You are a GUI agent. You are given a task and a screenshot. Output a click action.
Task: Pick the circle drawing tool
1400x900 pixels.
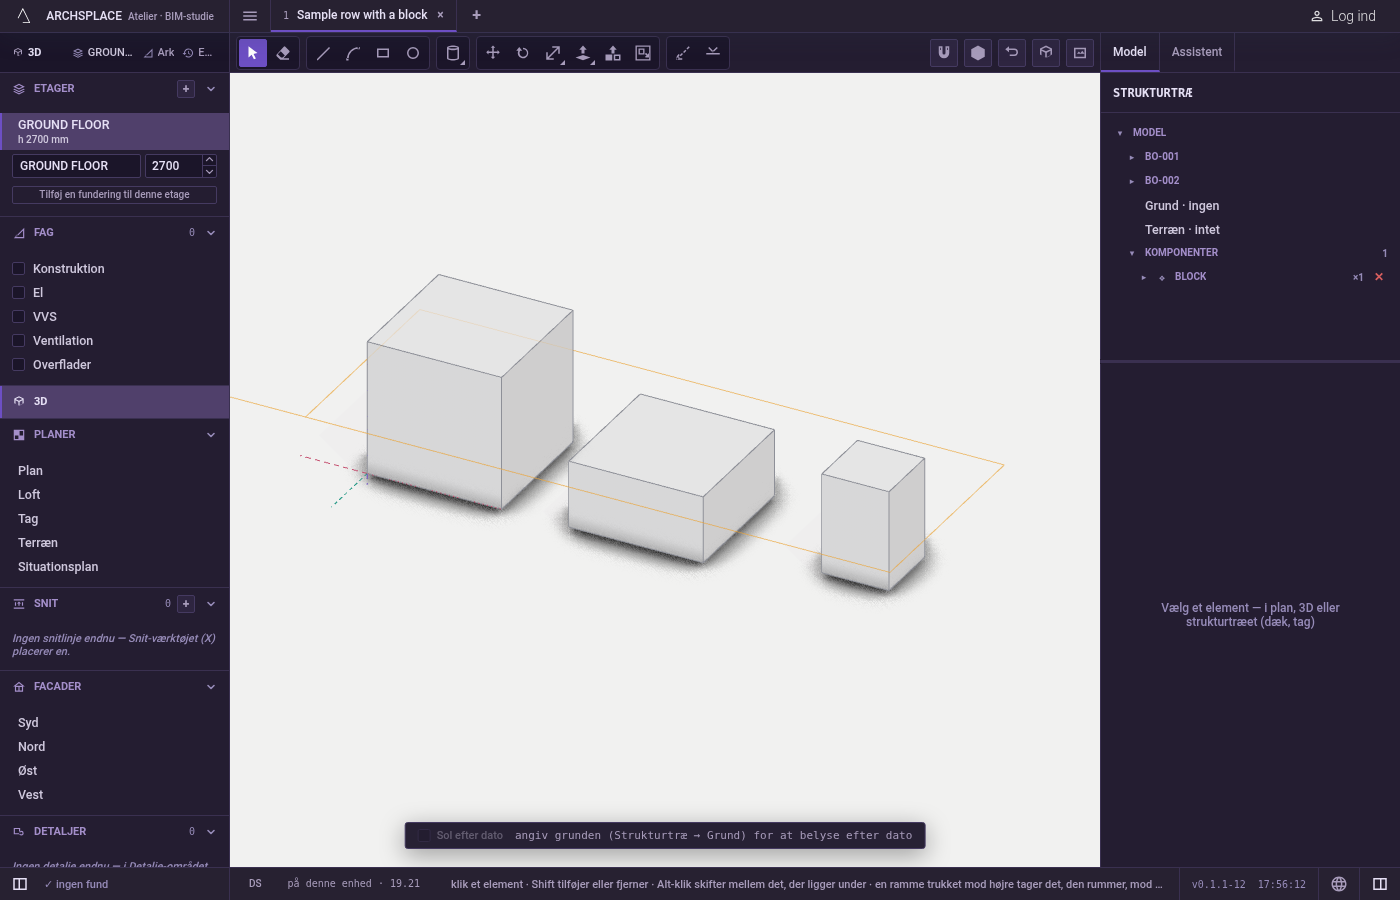click(413, 53)
